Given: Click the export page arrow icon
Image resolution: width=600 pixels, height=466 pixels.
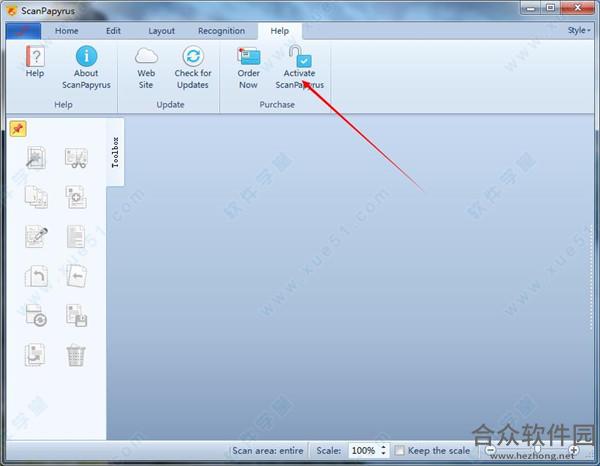Looking at the screenshot, I should (35, 355).
